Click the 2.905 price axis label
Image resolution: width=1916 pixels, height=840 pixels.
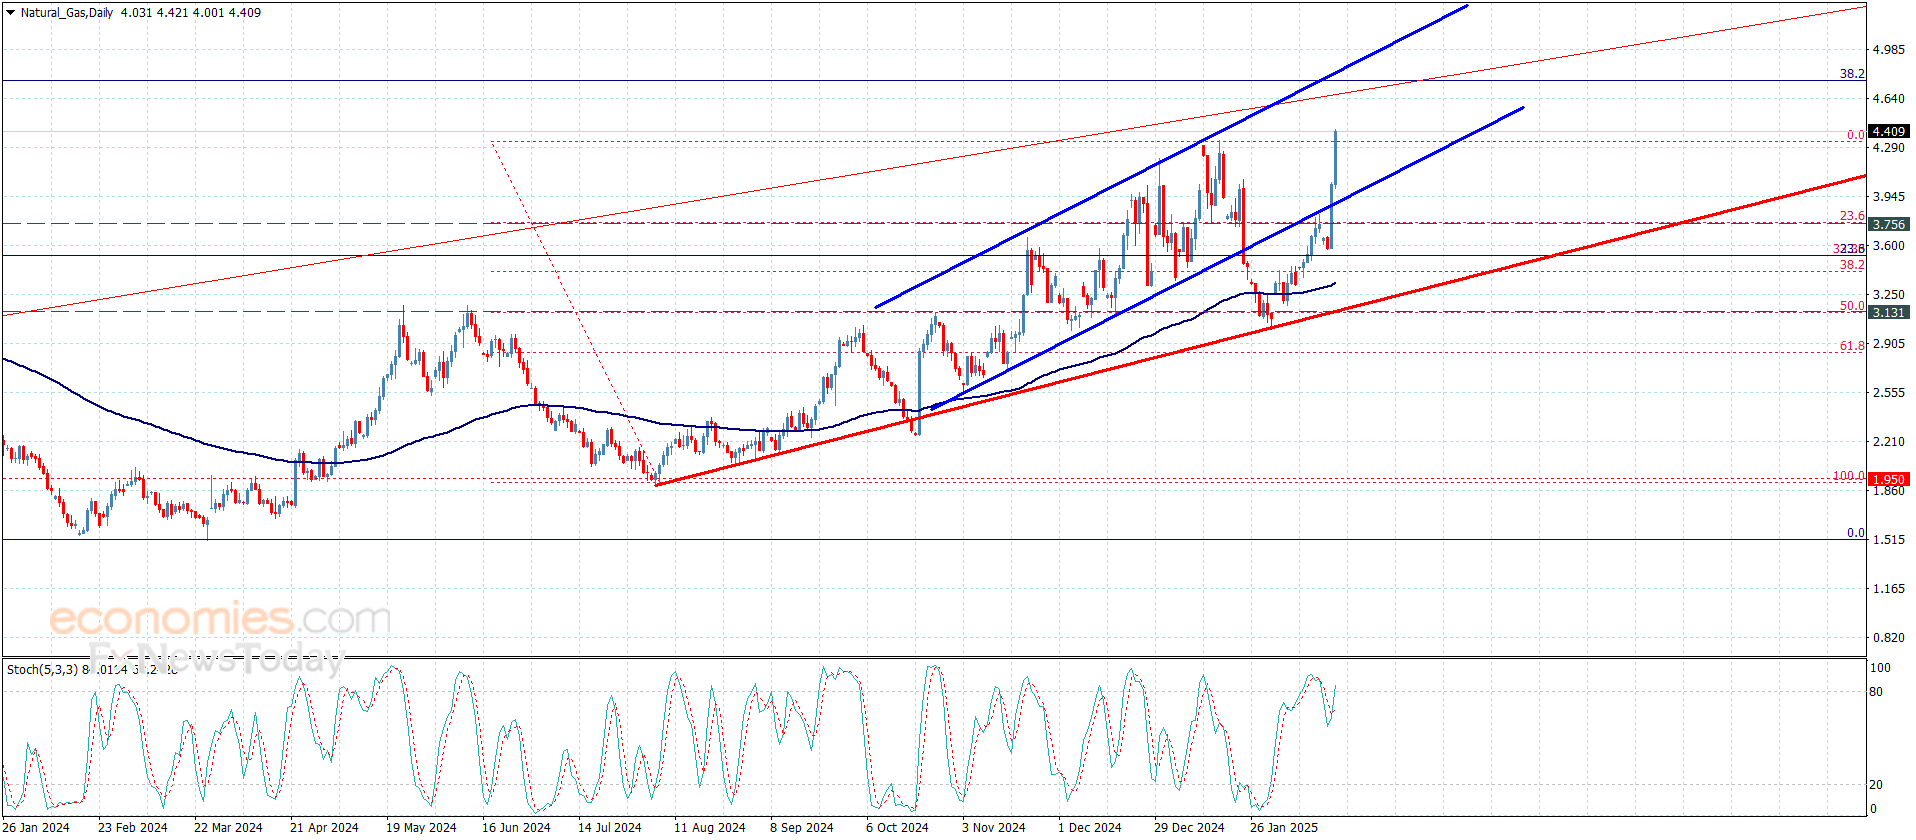point(1889,344)
